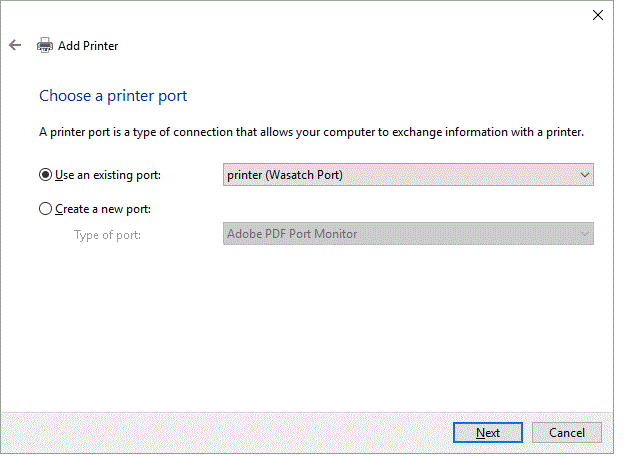Click the existing port dropdown chevron arrow
The image size is (632, 456).
[585, 175]
